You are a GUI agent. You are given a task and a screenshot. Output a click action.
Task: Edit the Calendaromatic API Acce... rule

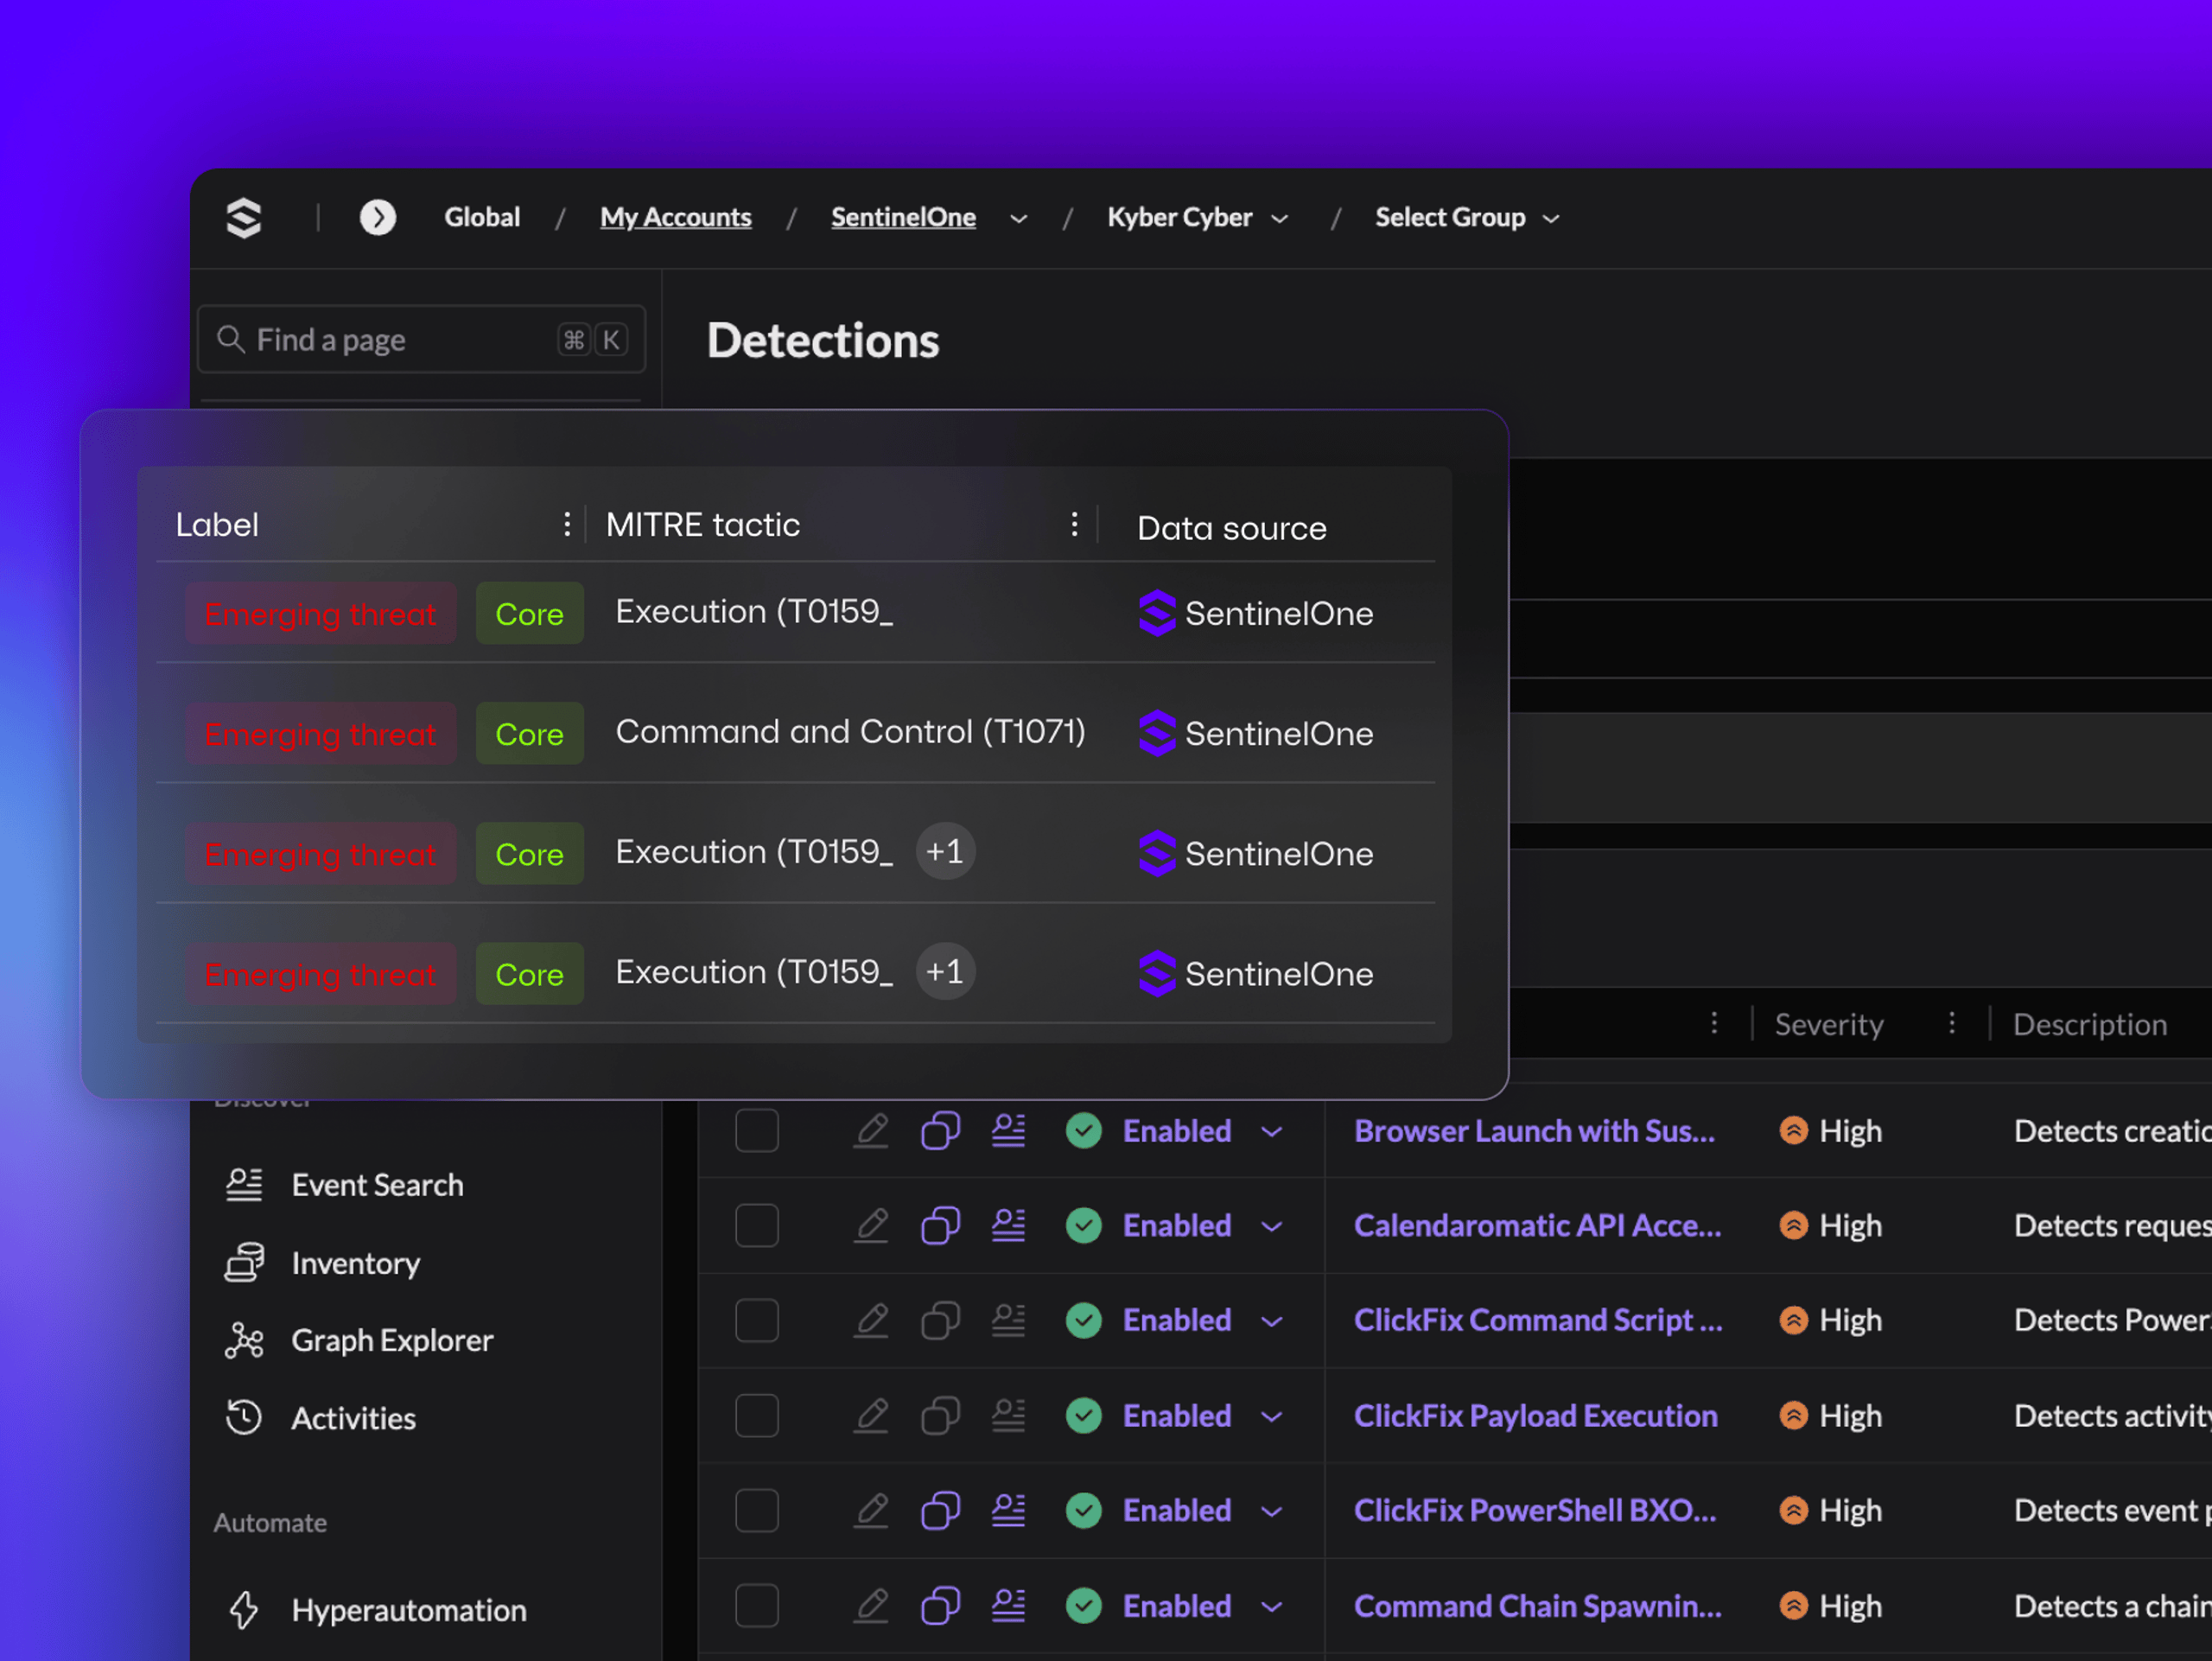click(871, 1225)
